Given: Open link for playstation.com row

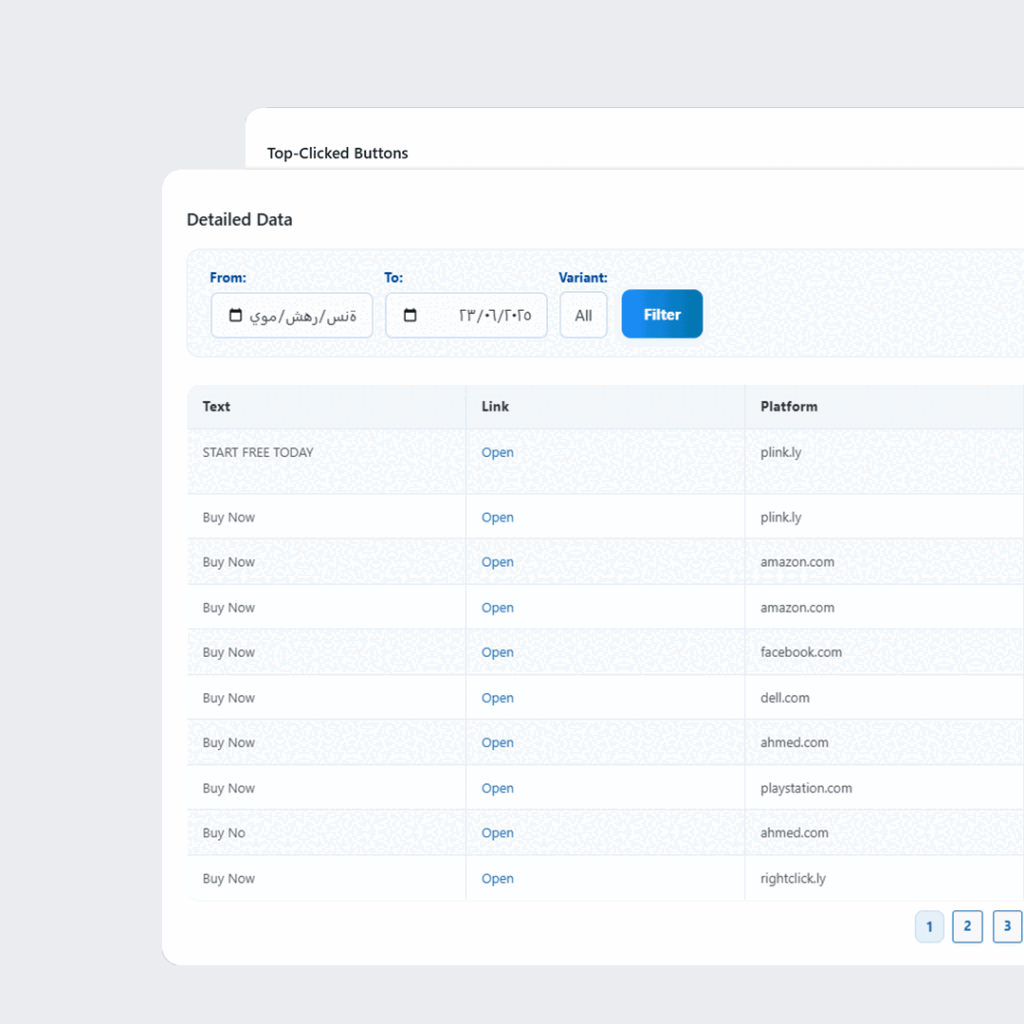Looking at the screenshot, I should [x=497, y=788].
